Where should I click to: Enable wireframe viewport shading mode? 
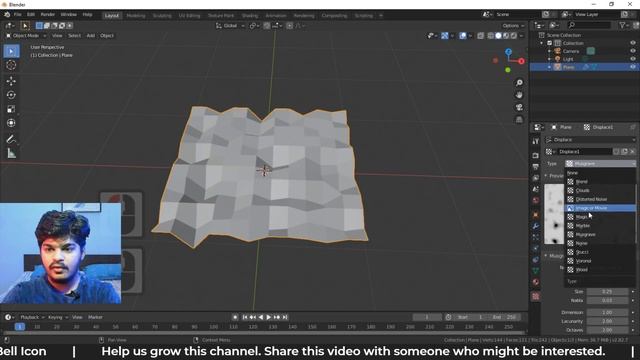pos(491,36)
